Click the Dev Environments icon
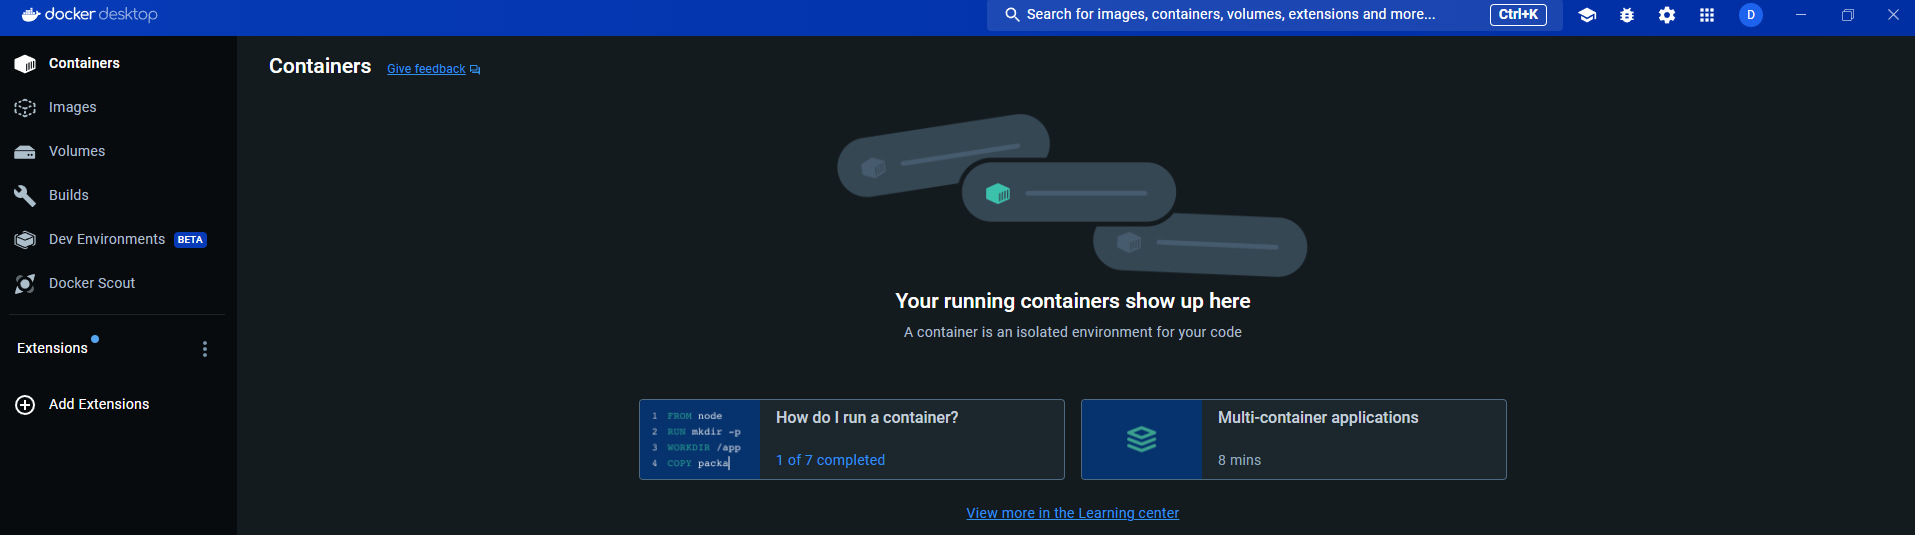1915x535 pixels. coord(25,240)
